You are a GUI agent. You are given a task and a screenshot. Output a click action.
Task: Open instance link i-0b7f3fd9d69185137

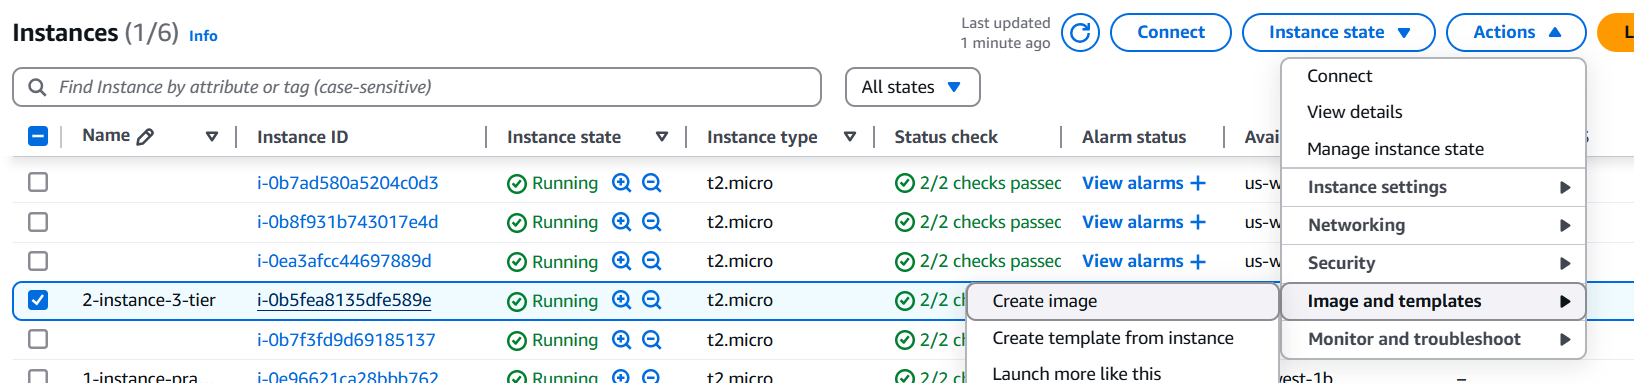(x=346, y=340)
